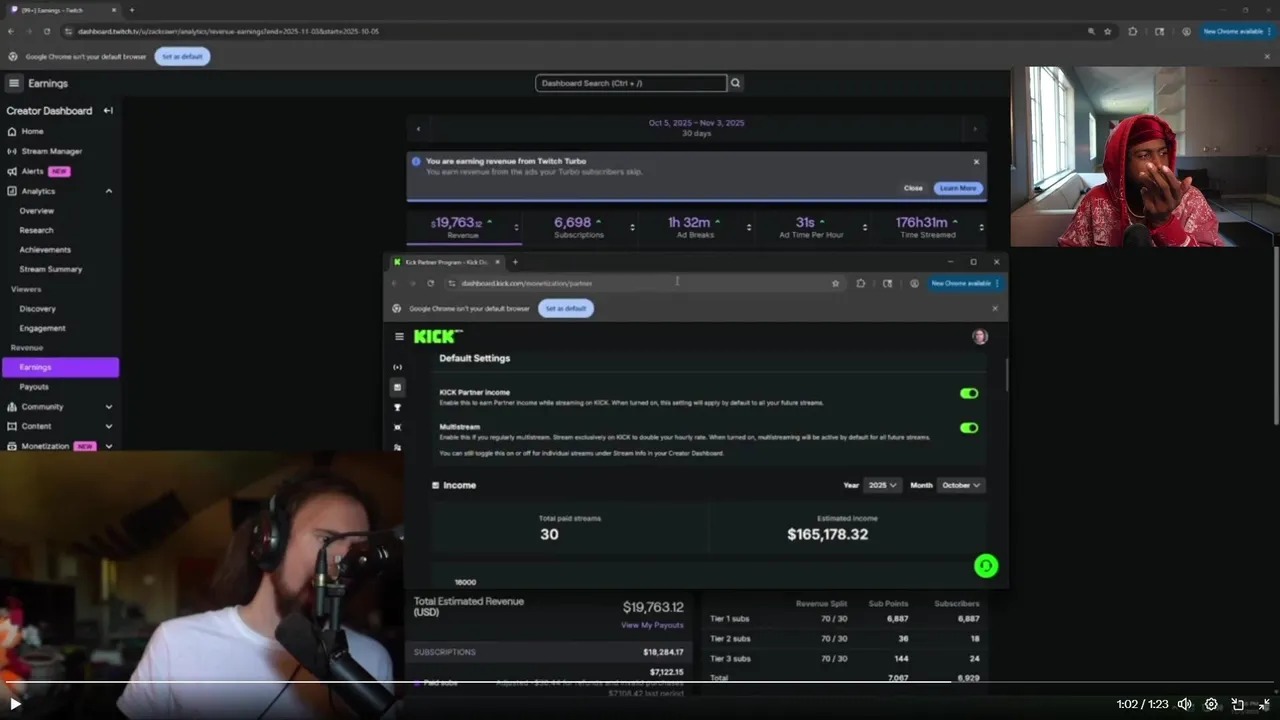Open a new tab in the Kick window

click(515, 262)
